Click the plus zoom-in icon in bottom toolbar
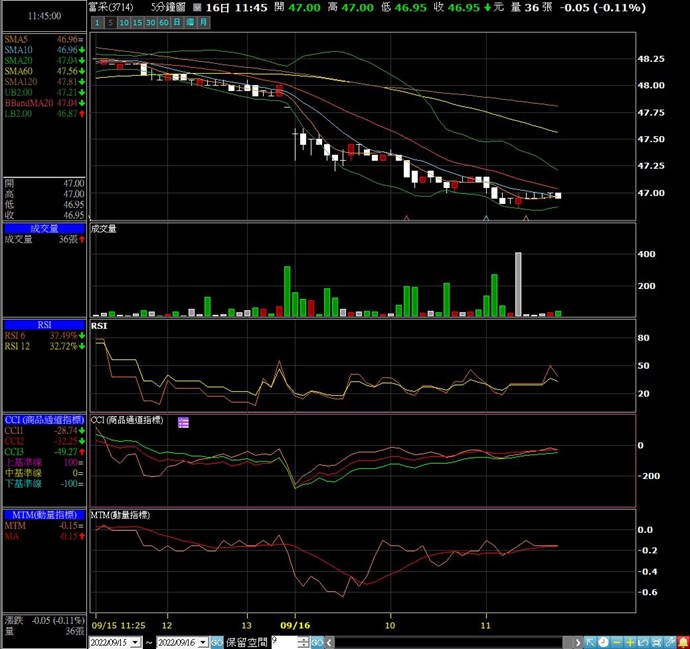 (x=630, y=642)
